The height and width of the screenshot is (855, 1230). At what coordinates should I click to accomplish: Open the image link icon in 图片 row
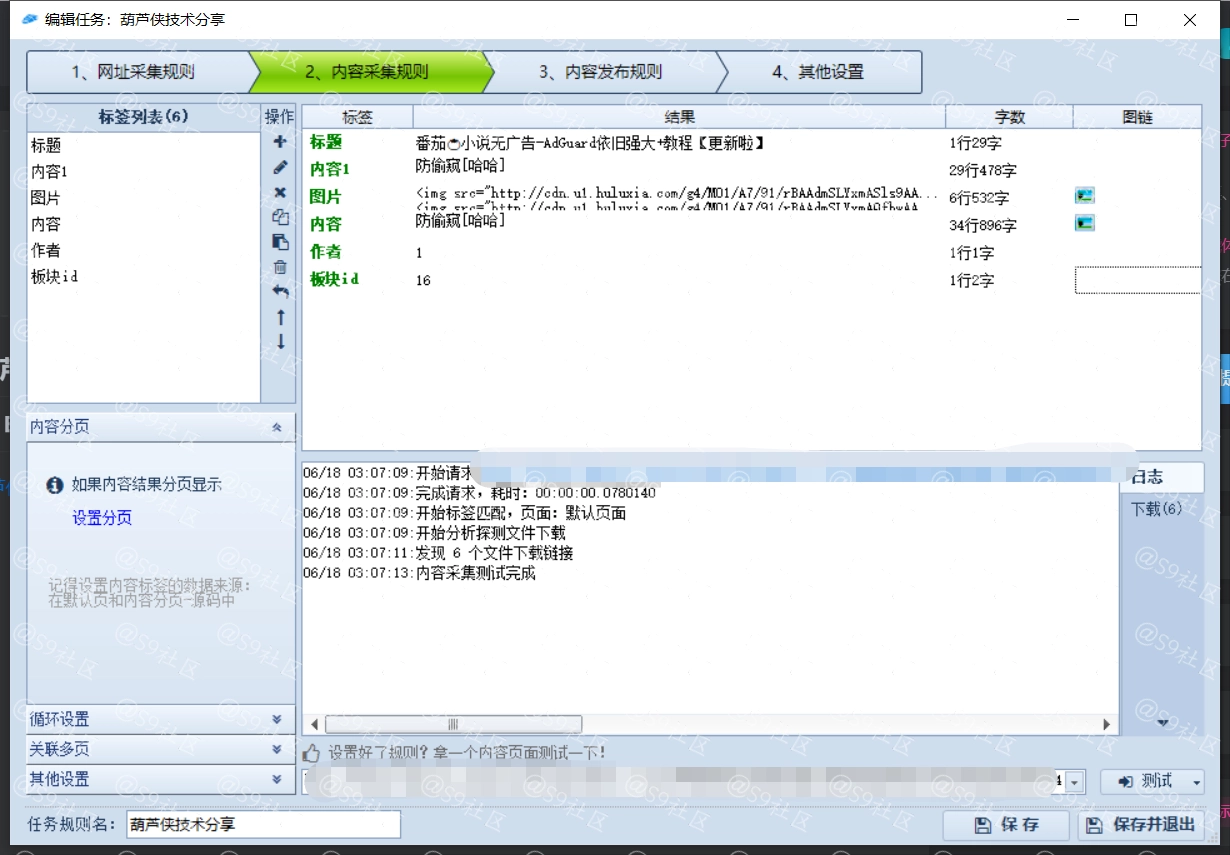click(x=1085, y=196)
